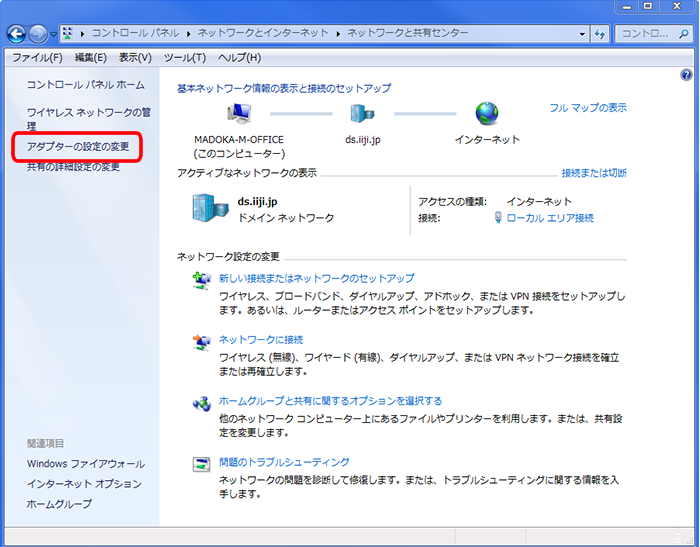Click the troubleshooting icon at bottom

(201, 464)
